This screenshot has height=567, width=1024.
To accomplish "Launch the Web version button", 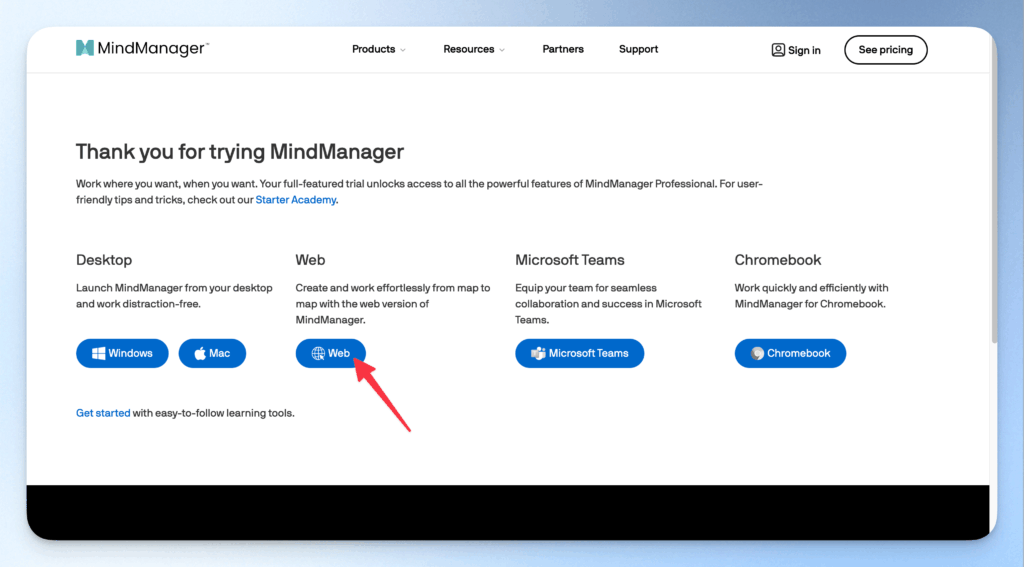I will tap(330, 353).
